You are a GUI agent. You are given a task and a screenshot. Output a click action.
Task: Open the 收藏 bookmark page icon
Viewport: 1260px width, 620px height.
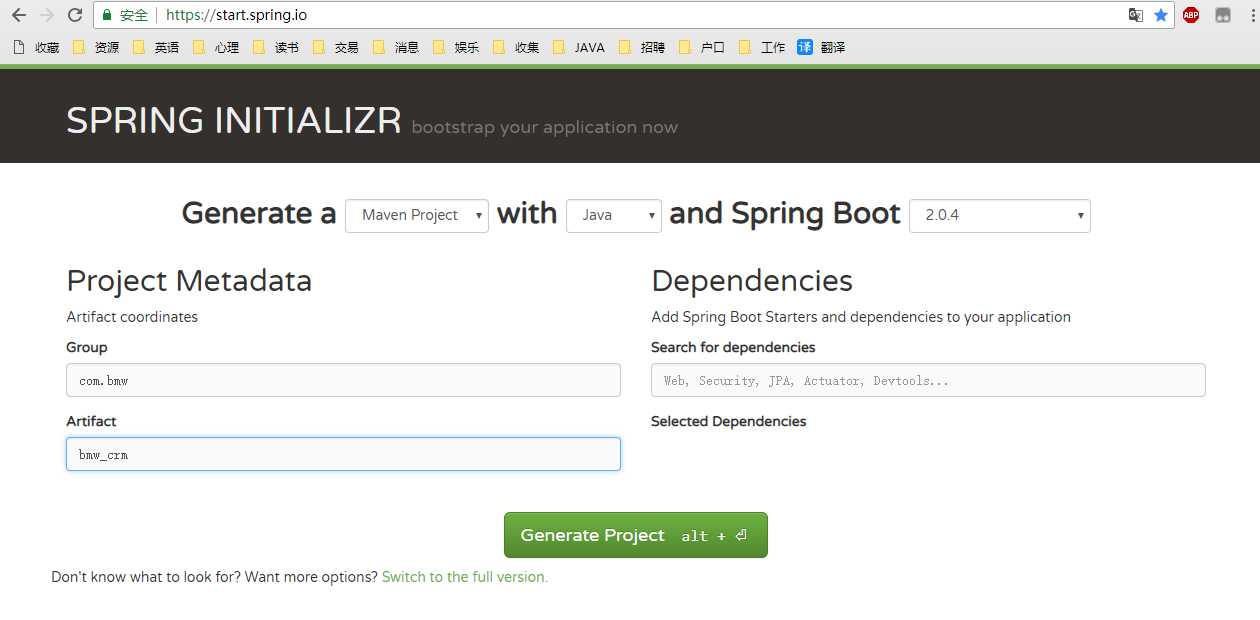tap(36, 47)
